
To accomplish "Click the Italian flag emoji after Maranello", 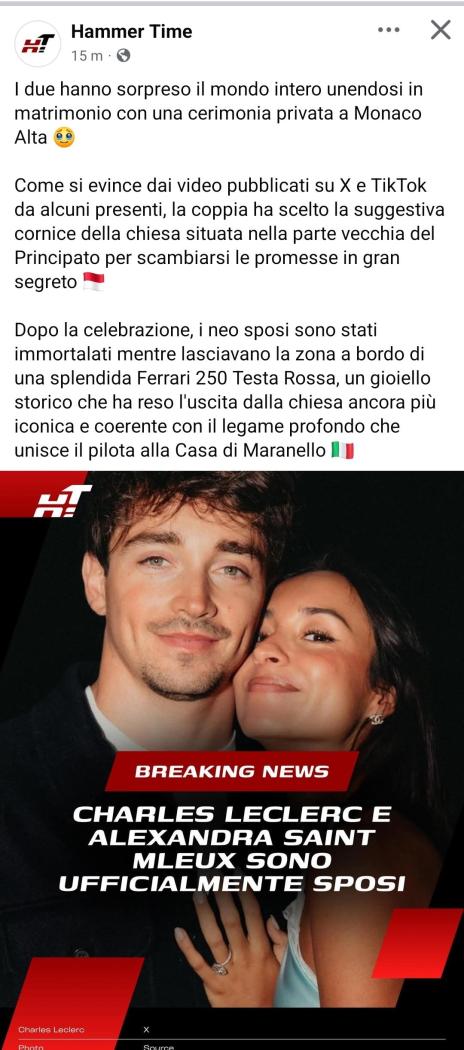I will point(342,451).
